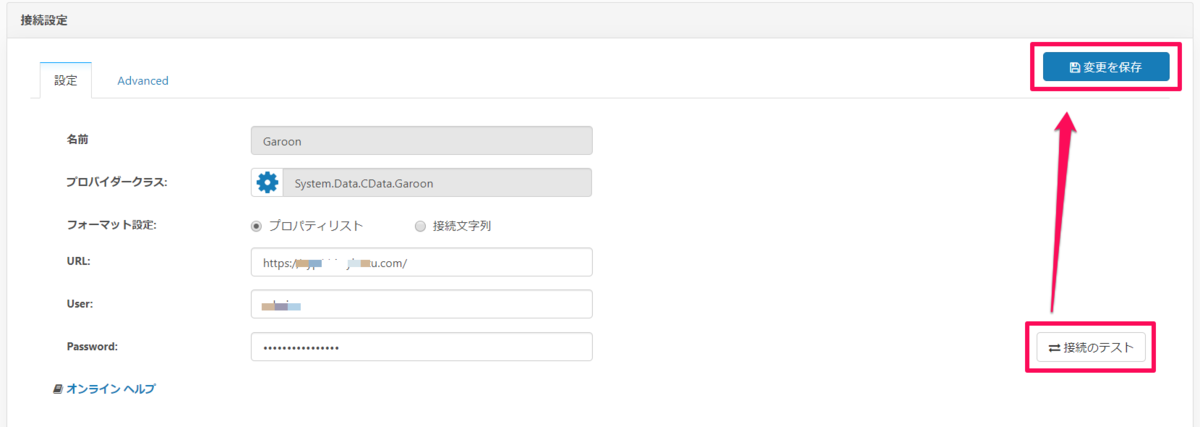Save changes with 変更を保存 button
The image size is (1200, 427).
(x=1106, y=67)
